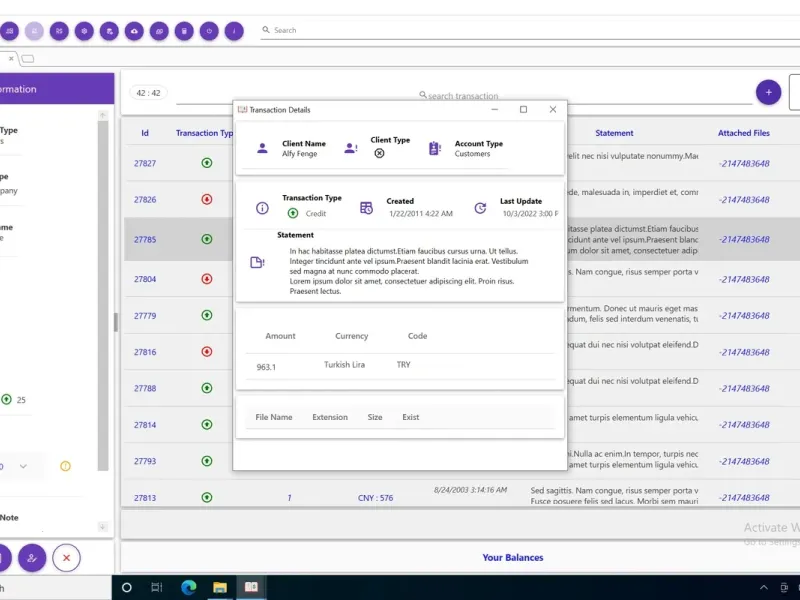Sort by the Statement column header

pos(614,133)
